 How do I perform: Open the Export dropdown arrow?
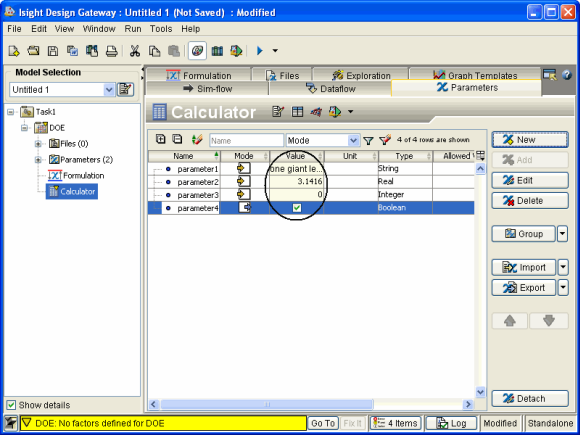tap(562, 287)
